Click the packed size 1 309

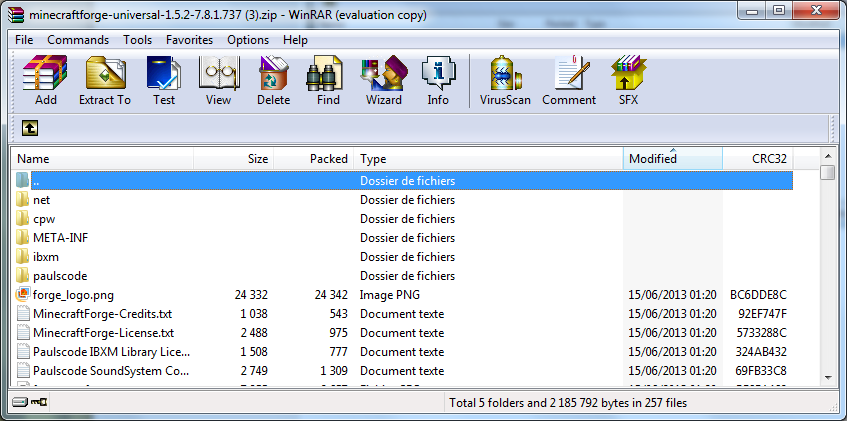click(334, 371)
